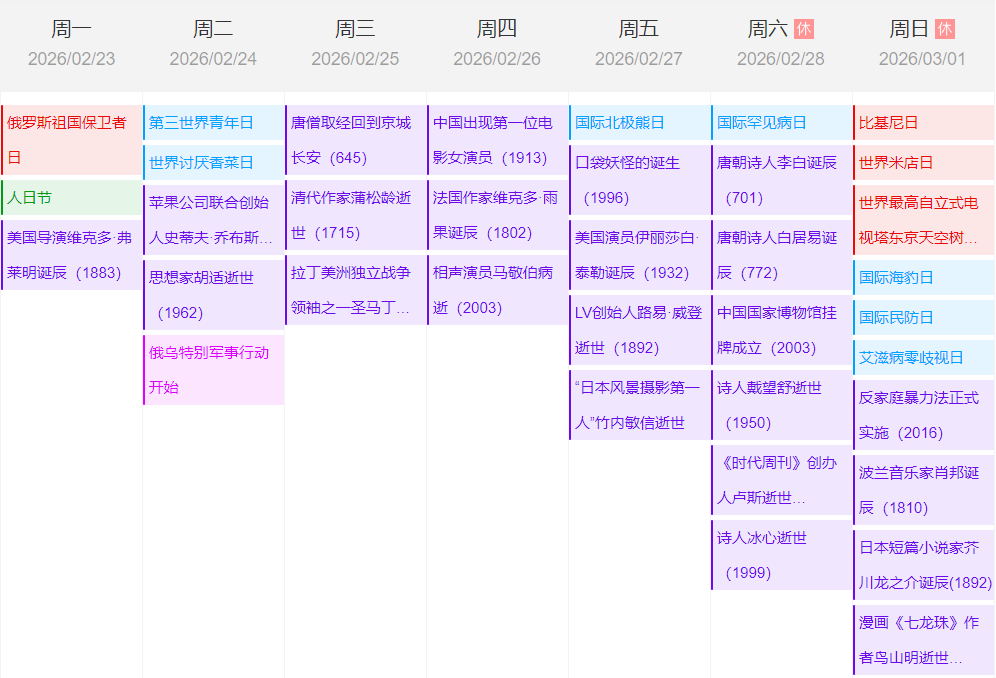Open the 相声演员马敬伯病逝 event

[x=497, y=290]
